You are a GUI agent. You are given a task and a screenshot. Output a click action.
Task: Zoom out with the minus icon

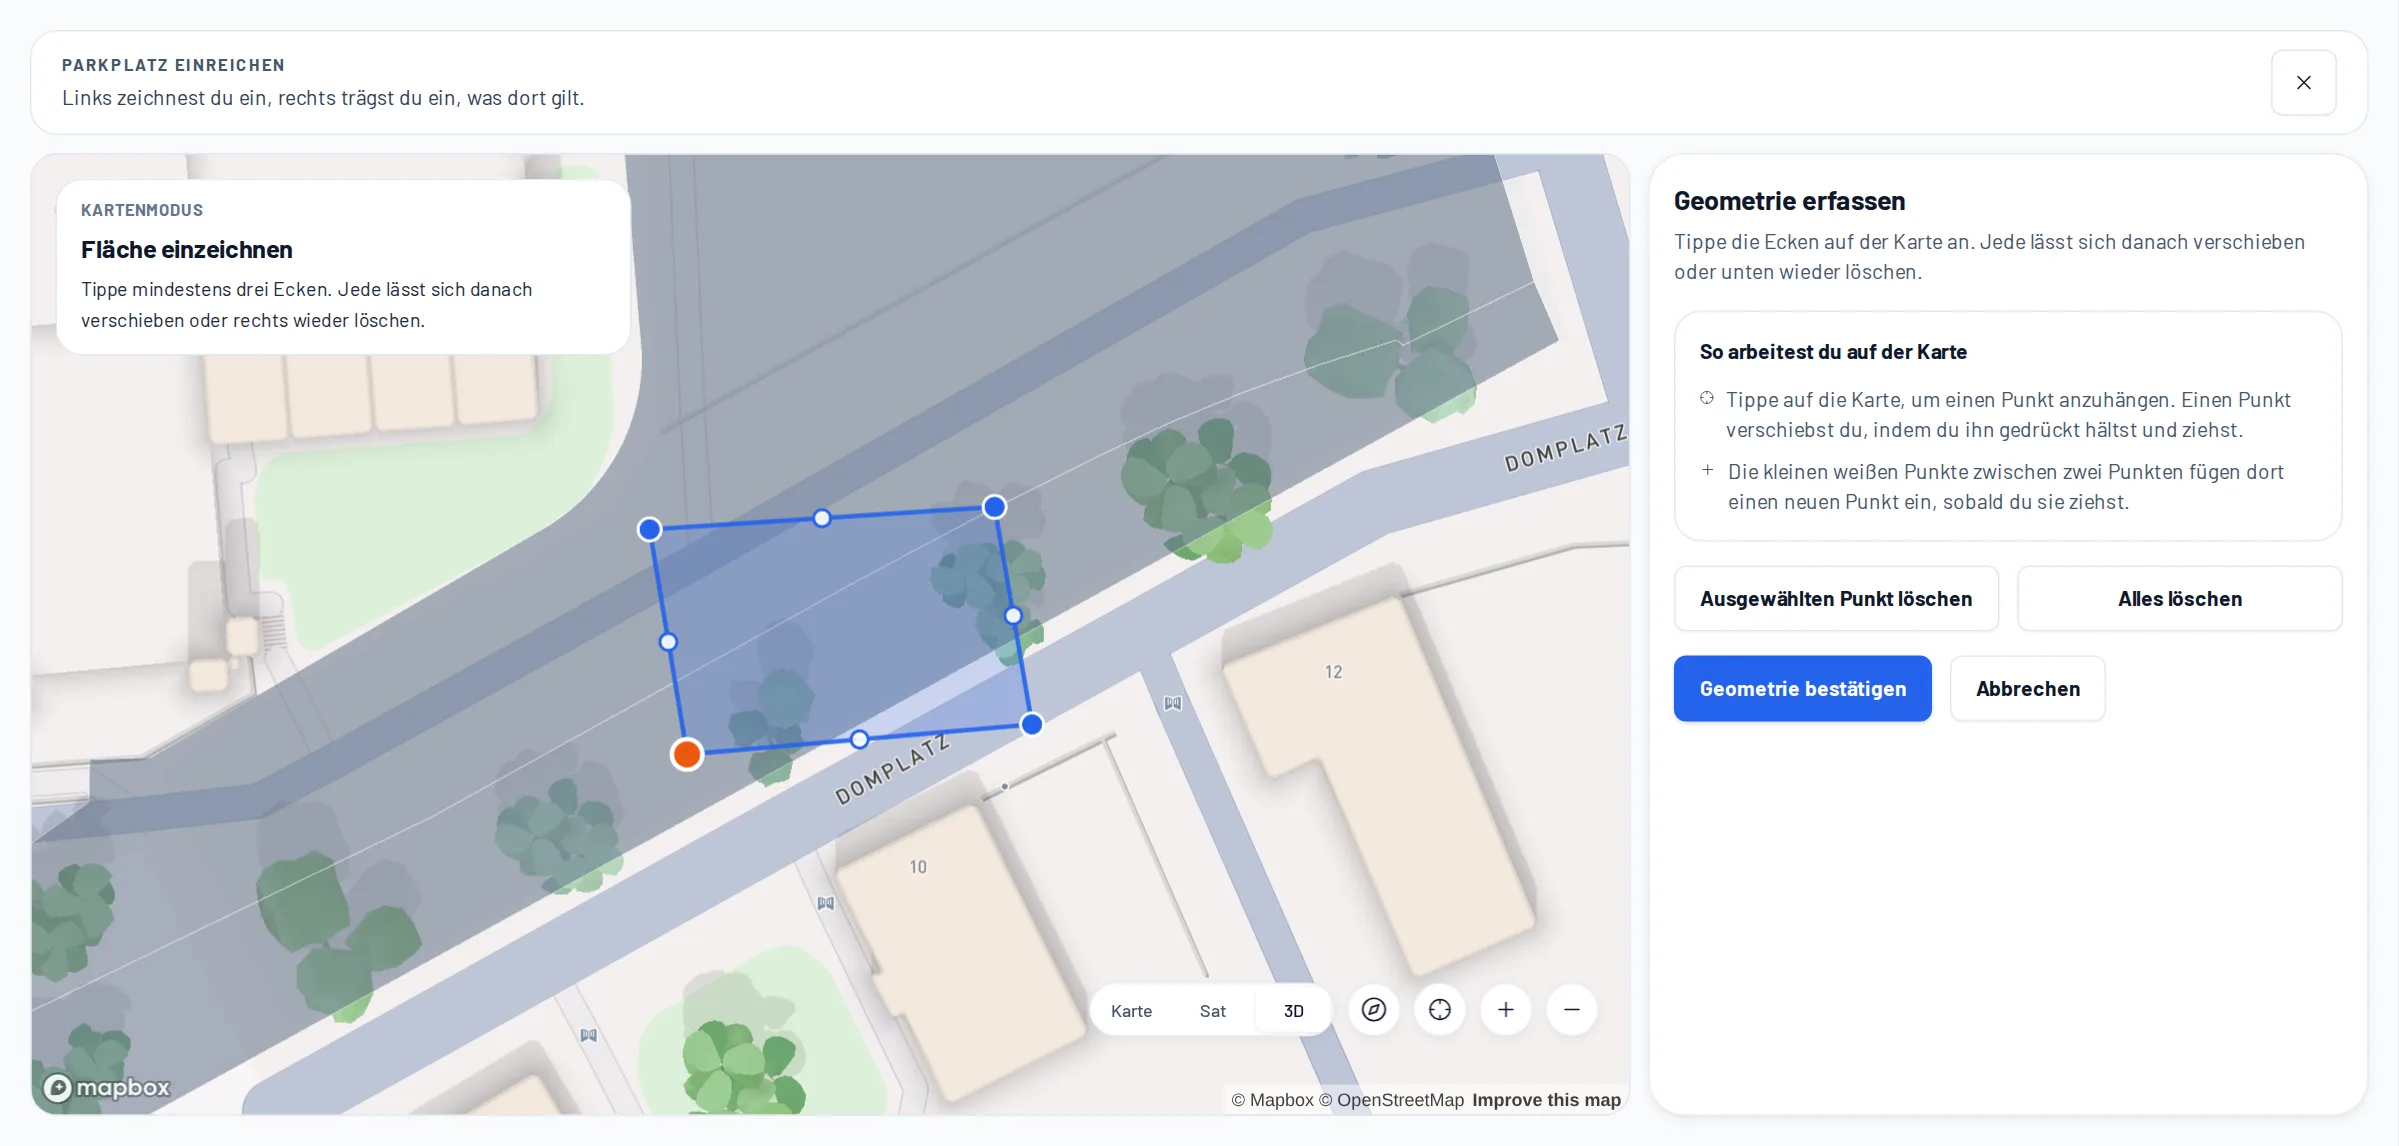[x=1572, y=1010]
